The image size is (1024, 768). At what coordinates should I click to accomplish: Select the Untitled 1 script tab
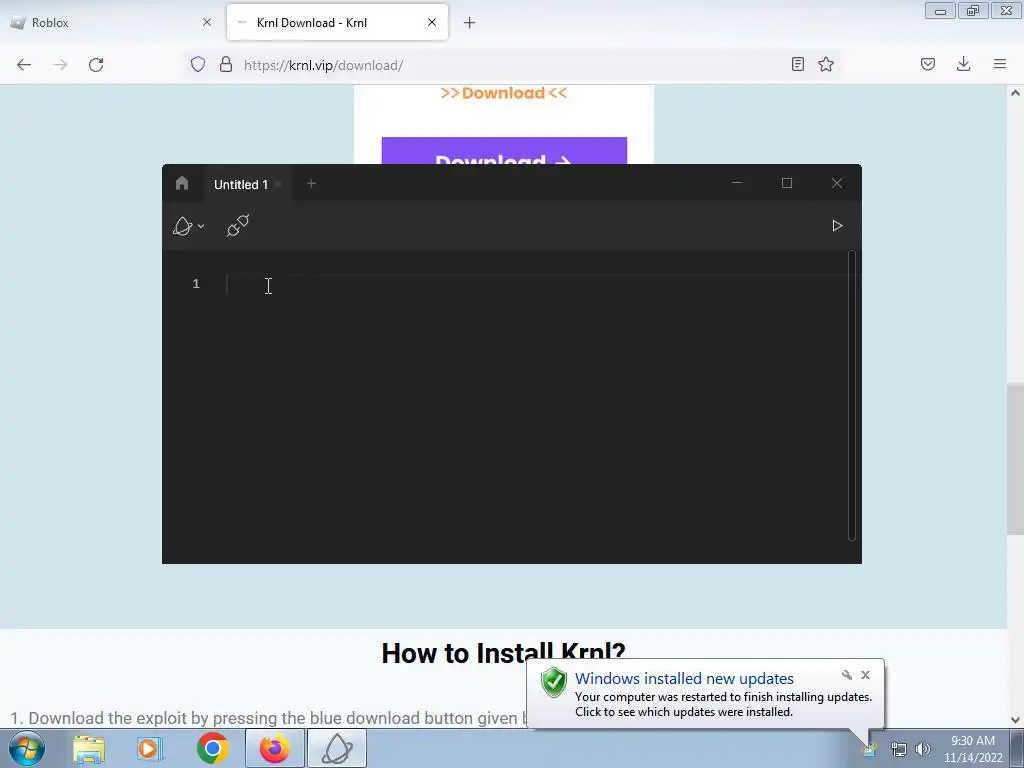[x=240, y=185]
